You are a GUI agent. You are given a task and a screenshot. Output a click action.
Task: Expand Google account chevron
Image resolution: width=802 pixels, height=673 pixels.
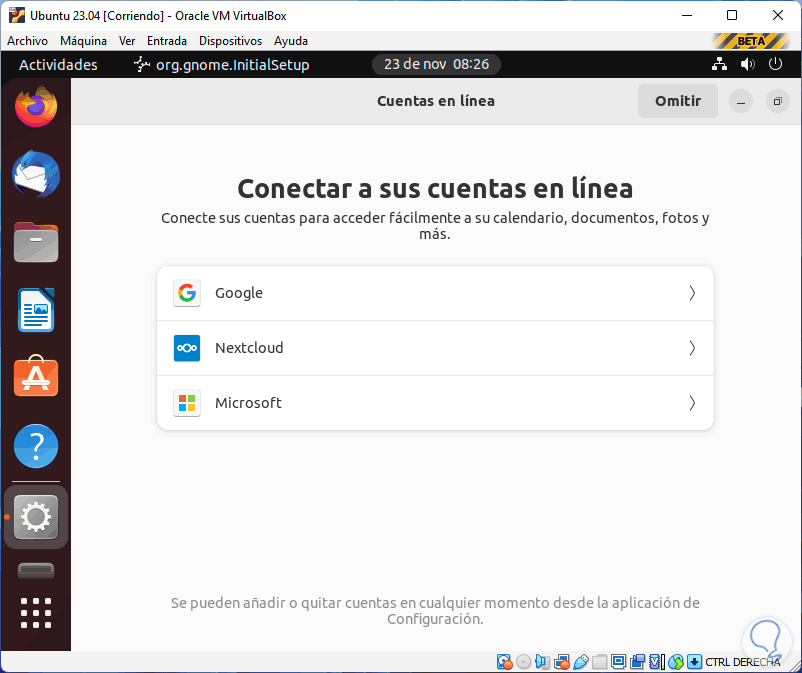pos(692,293)
